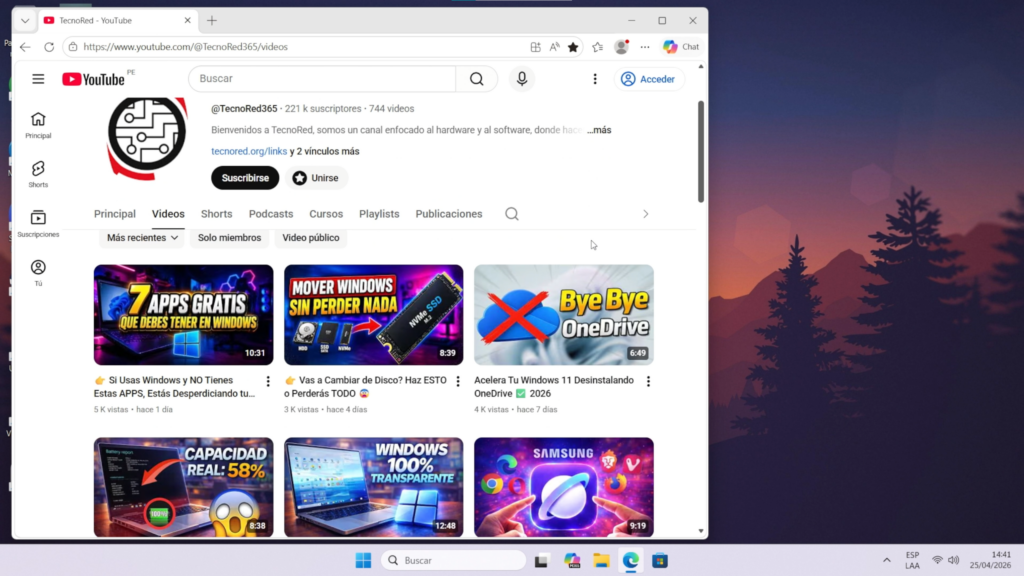Enable the Video público filter
Image resolution: width=1024 pixels, height=576 pixels.
[x=311, y=238]
